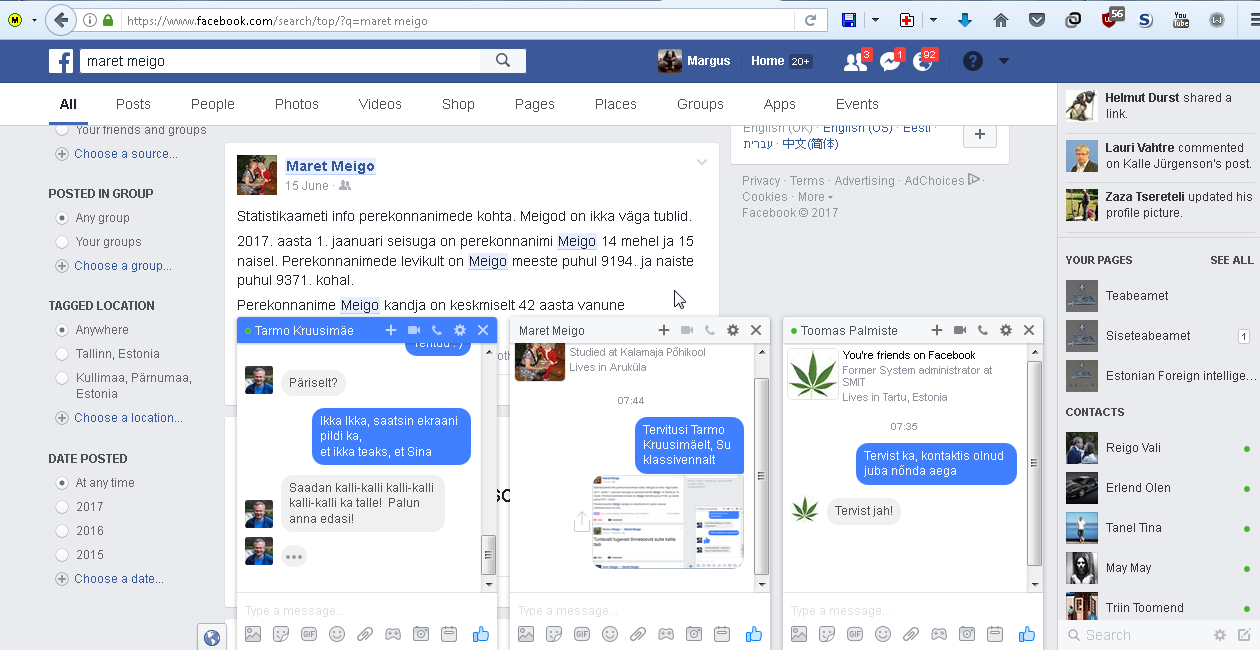
Task: Open the Quick Help question mark icon
Action: [972, 62]
